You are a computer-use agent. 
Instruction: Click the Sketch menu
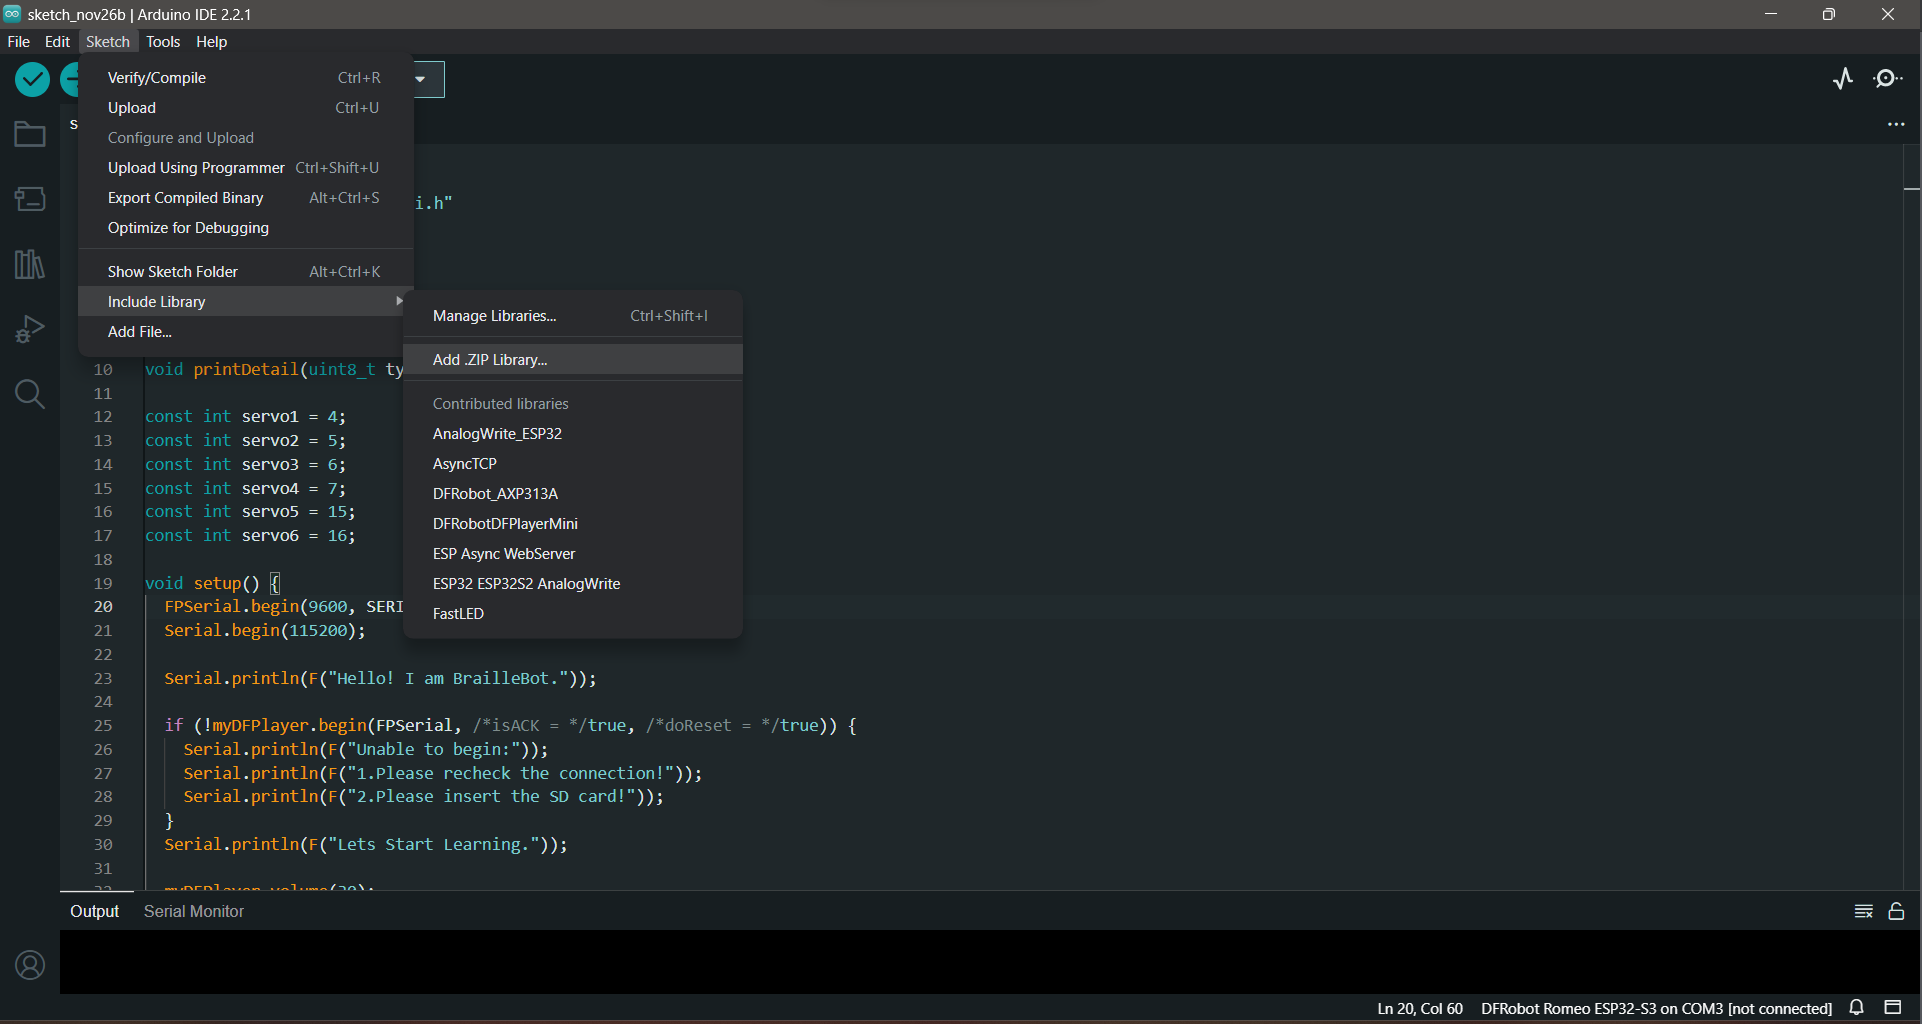pyautogui.click(x=108, y=42)
